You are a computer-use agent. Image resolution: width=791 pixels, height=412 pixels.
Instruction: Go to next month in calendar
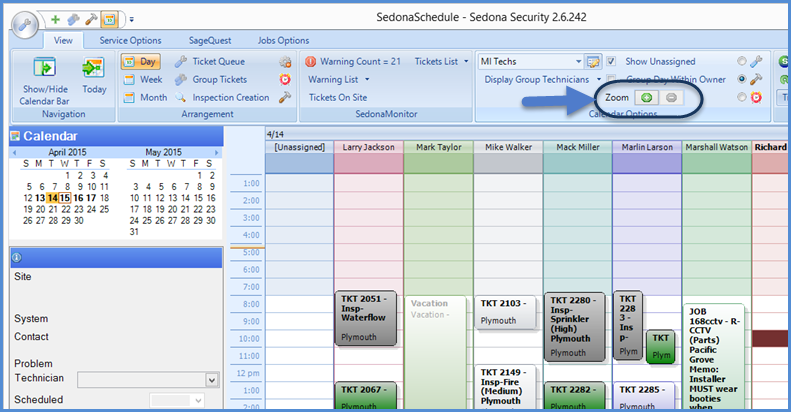216,152
